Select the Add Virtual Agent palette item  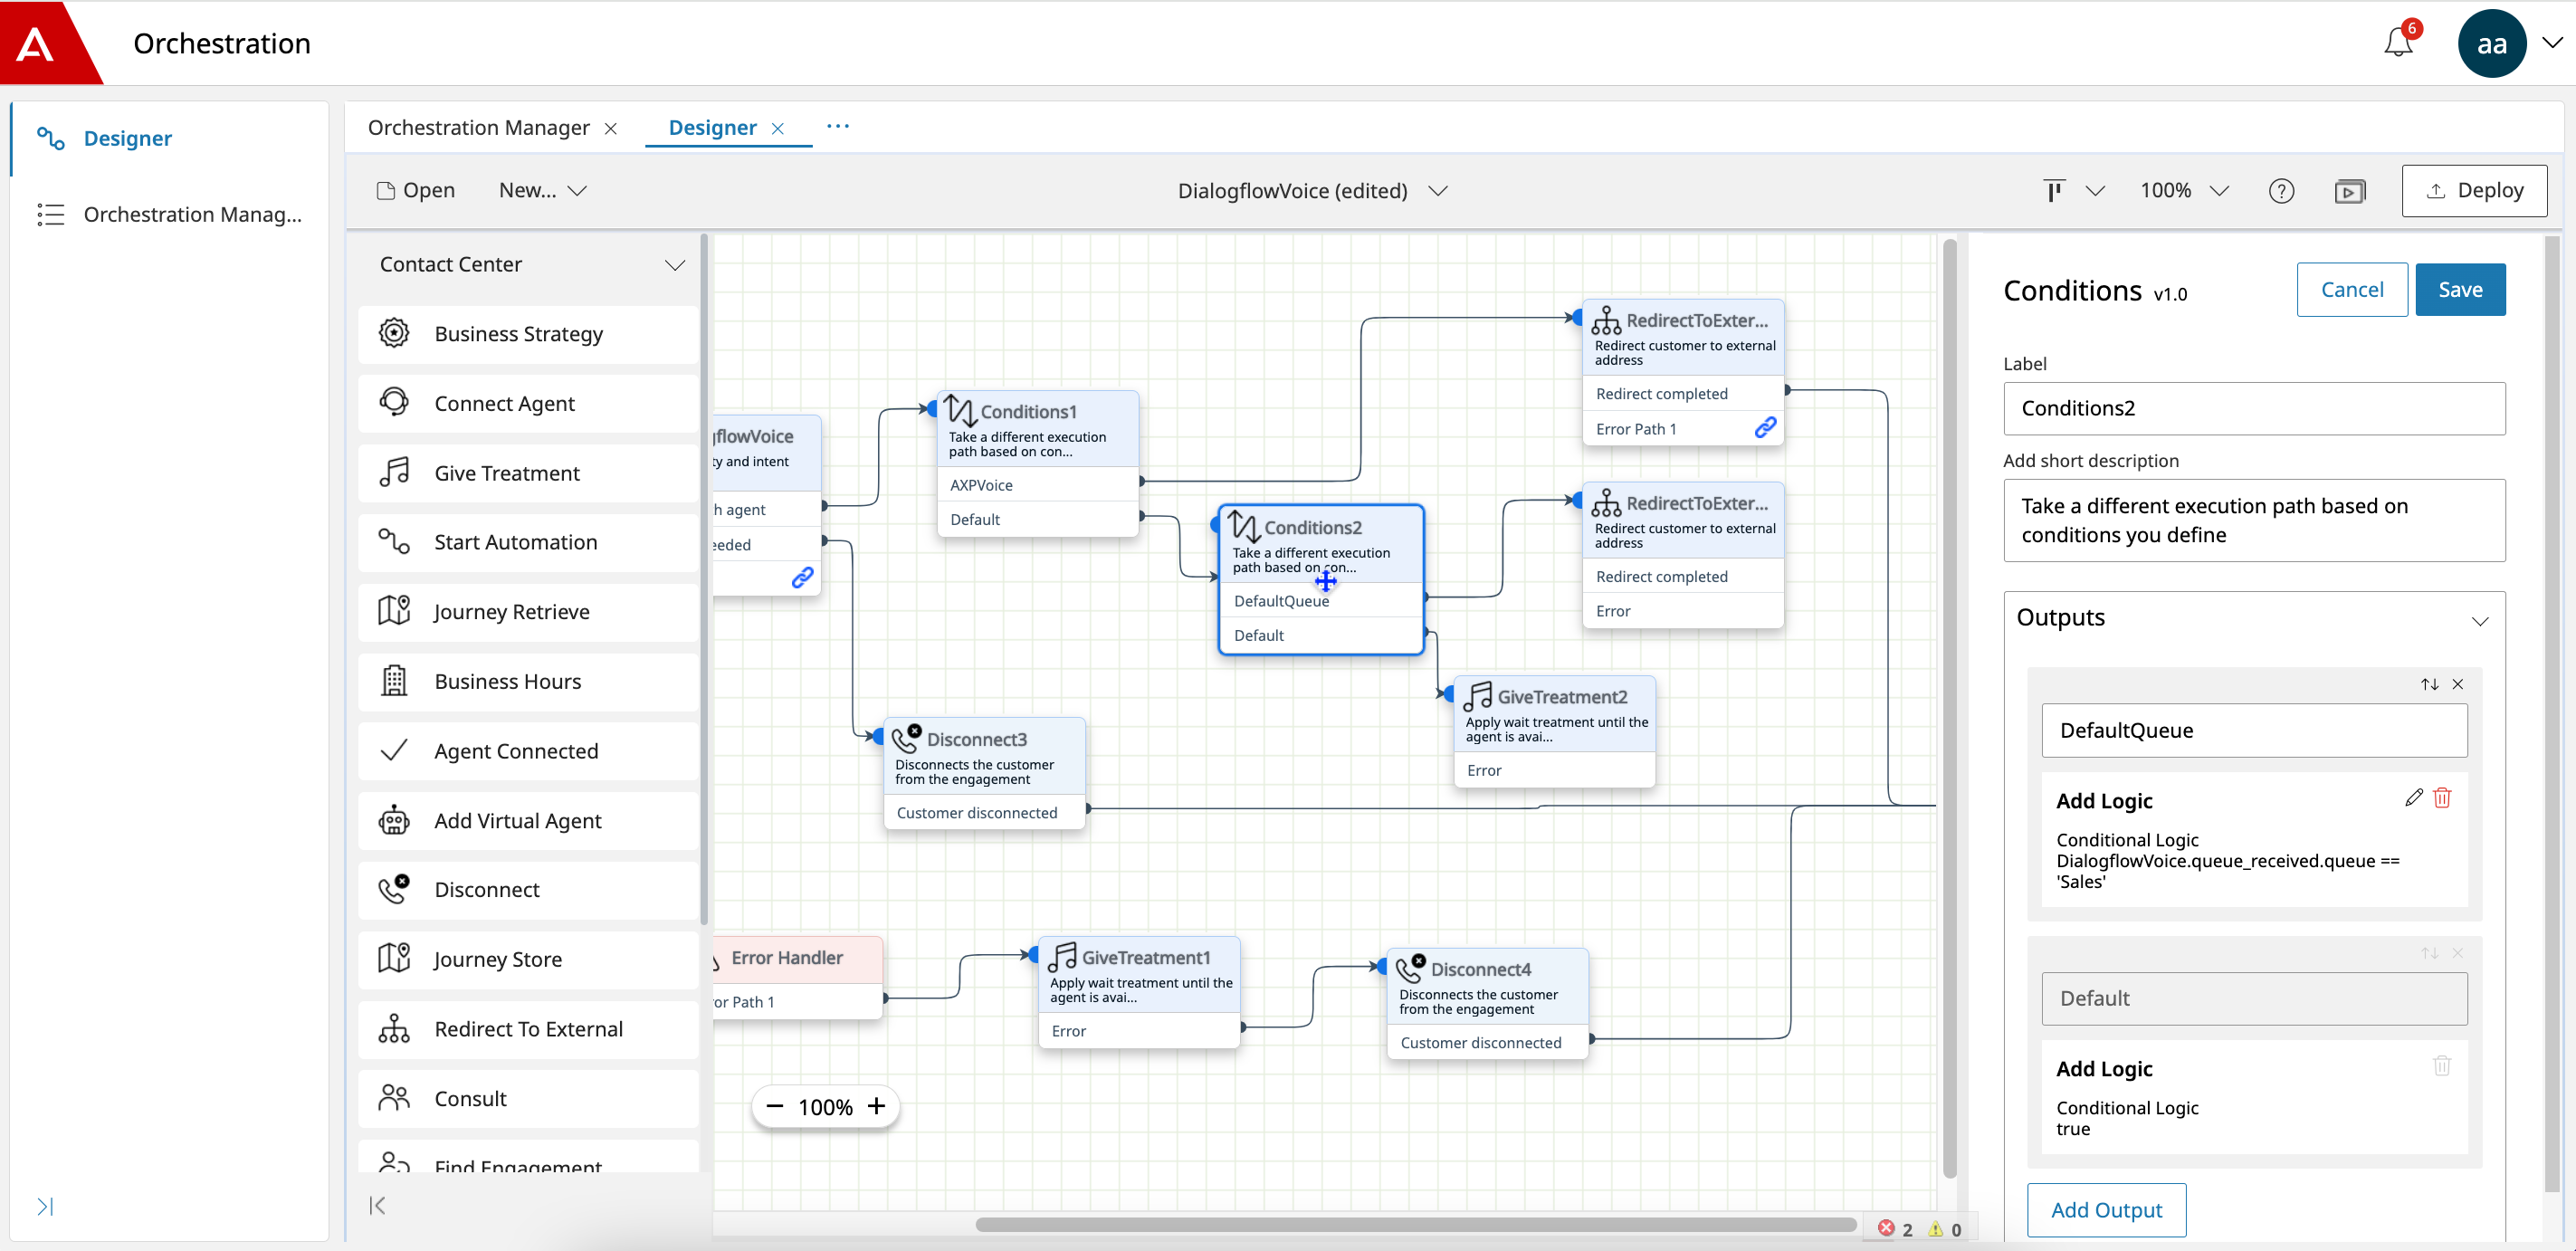pyautogui.click(x=528, y=821)
